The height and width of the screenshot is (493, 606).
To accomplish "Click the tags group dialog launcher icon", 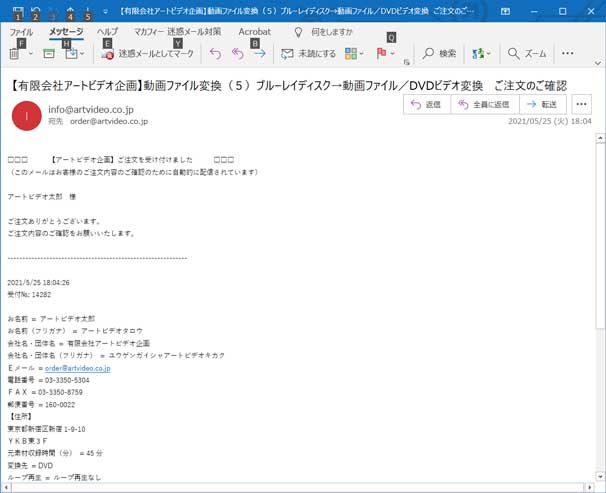I will point(407,62).
